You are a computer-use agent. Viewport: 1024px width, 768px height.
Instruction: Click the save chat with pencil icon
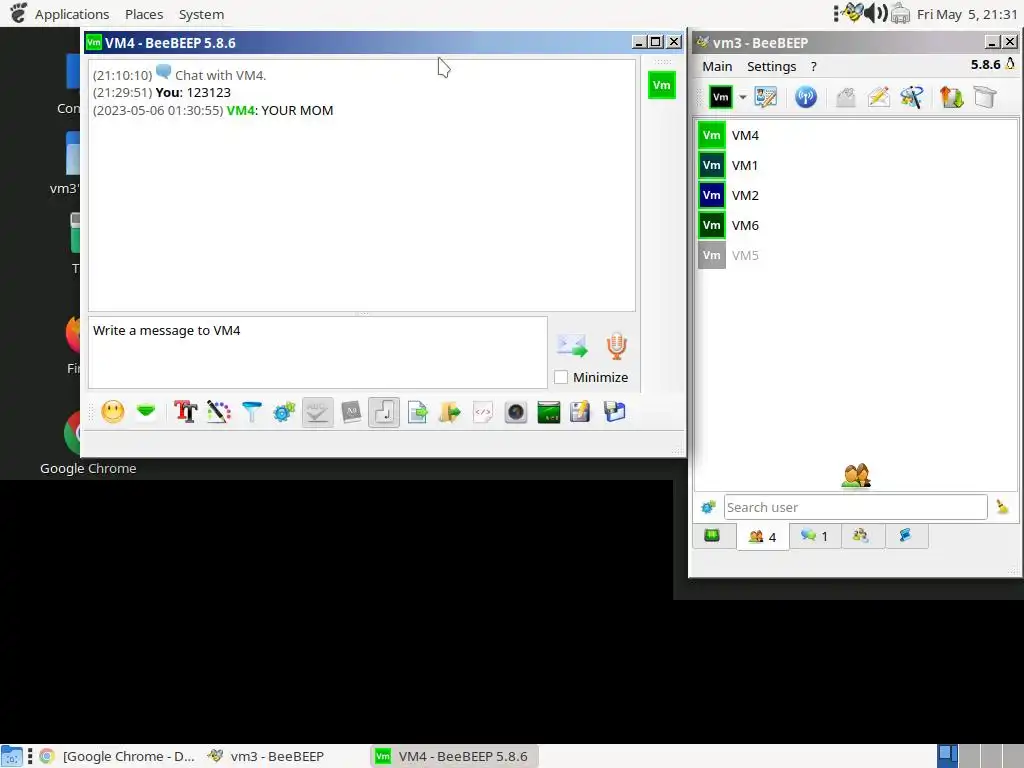pyautogui.click(x=580, y=412)
